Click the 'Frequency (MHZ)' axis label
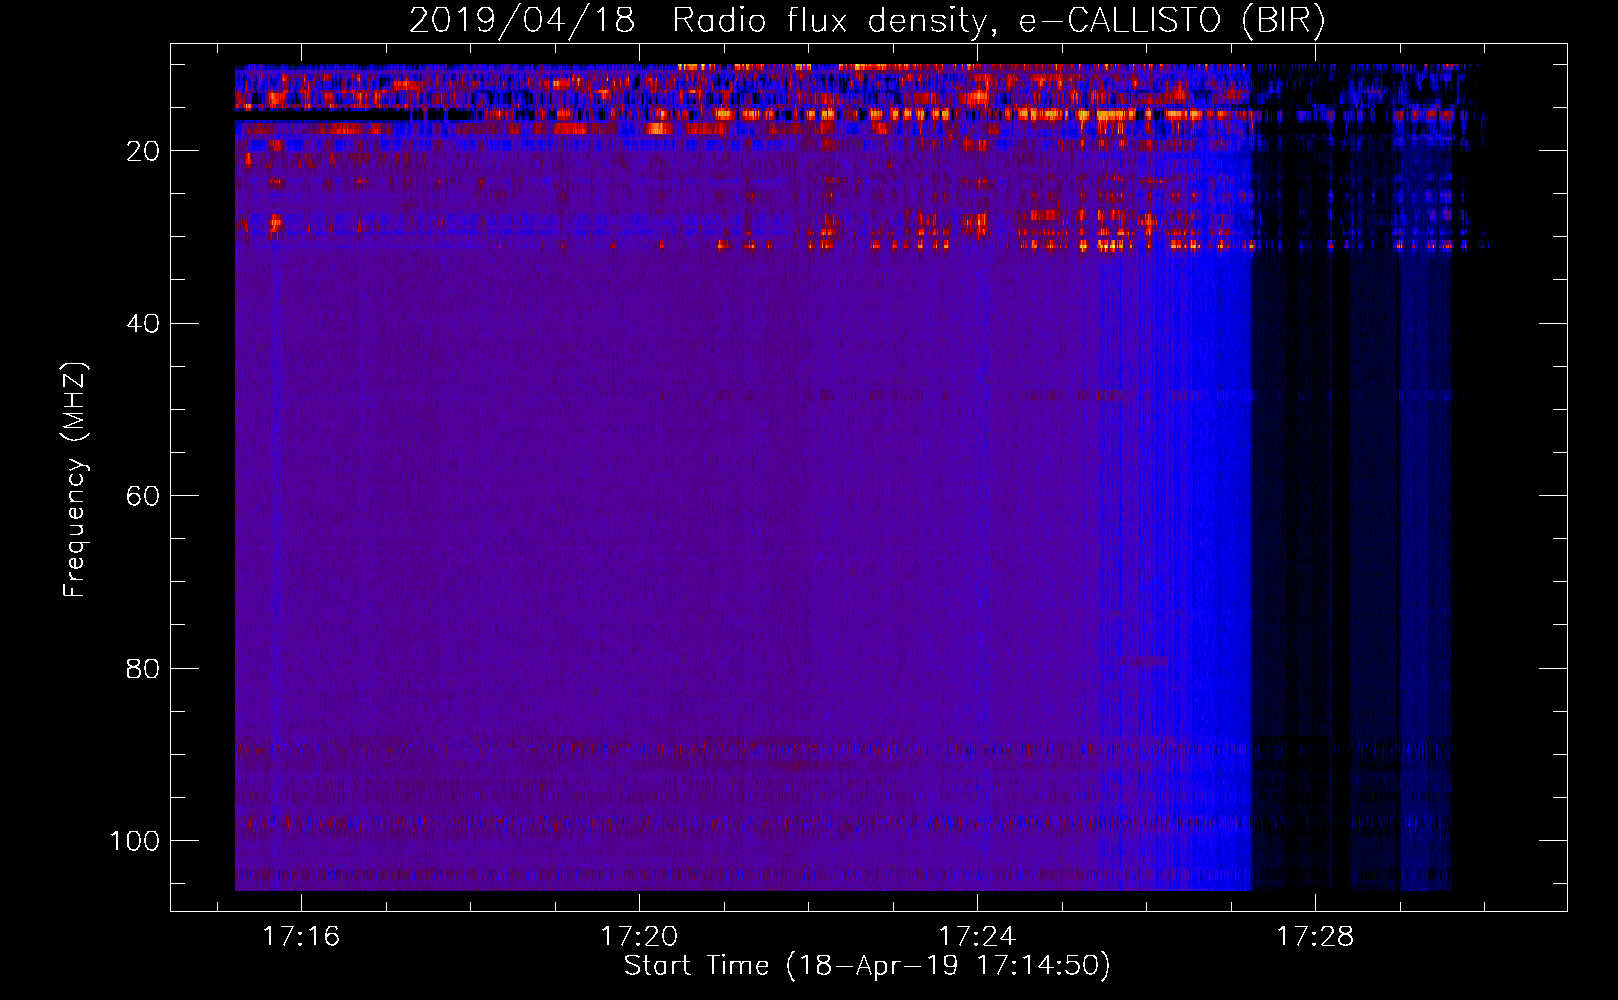This screenshot has width=1618, height=1000. pos(75,480)
